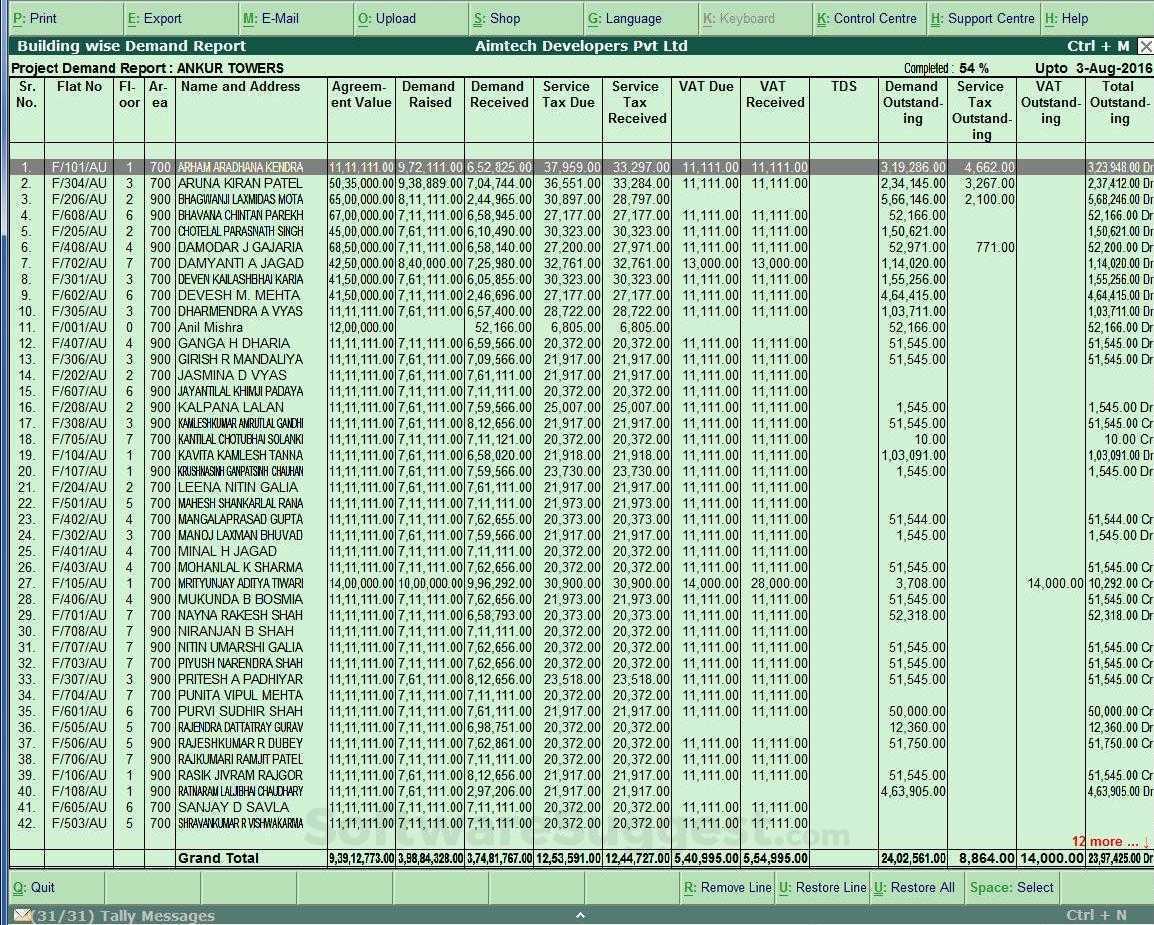Select the Anil Mishra row
The height and width of the screenshot is (925, 1154).
click(581, 327)
